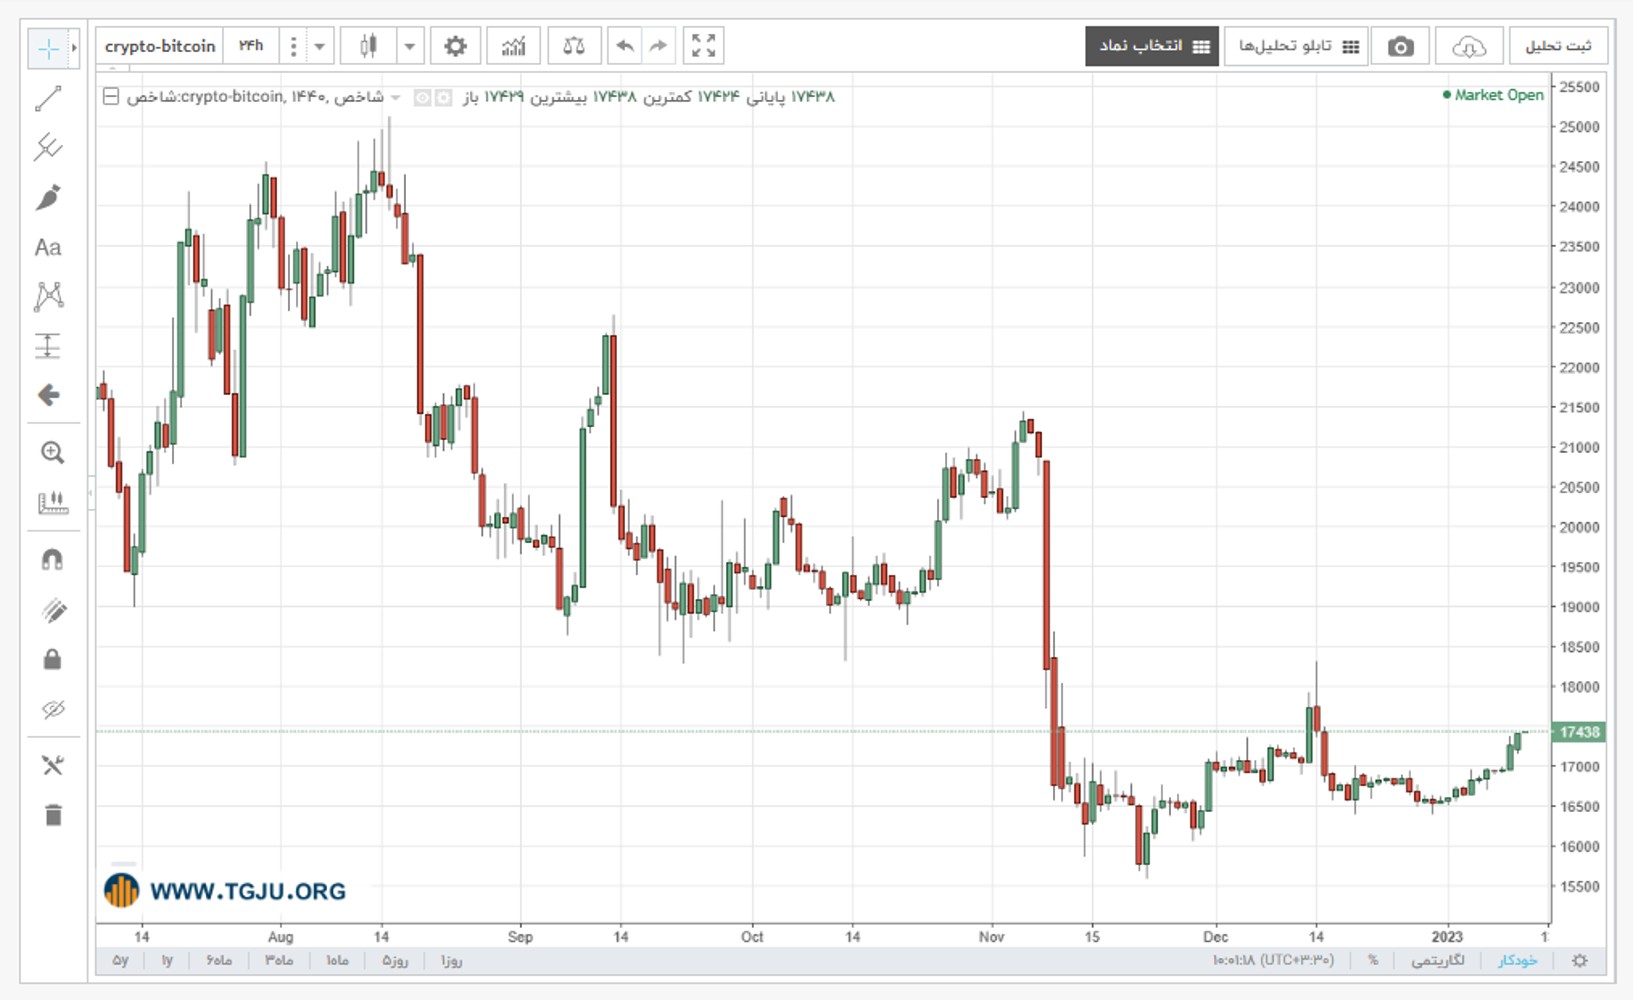Click the crypto-bitcoin symbol field
This screenshot has height=1000, width=1633.
(x=160, y=46)
